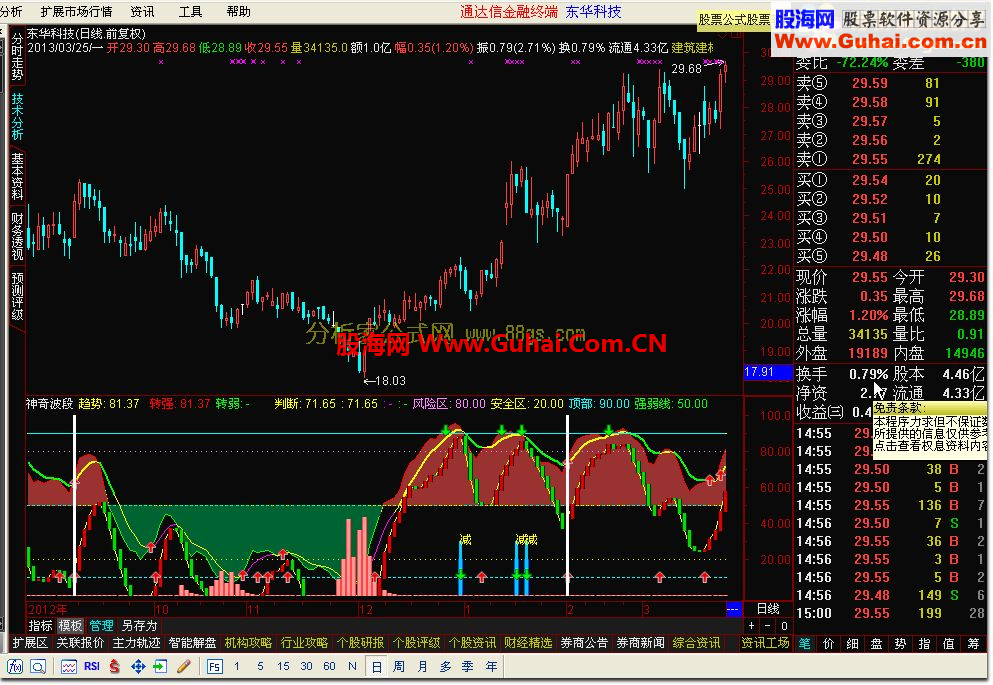Select the 盘 tab in quote panel

[x=876, y=643]
